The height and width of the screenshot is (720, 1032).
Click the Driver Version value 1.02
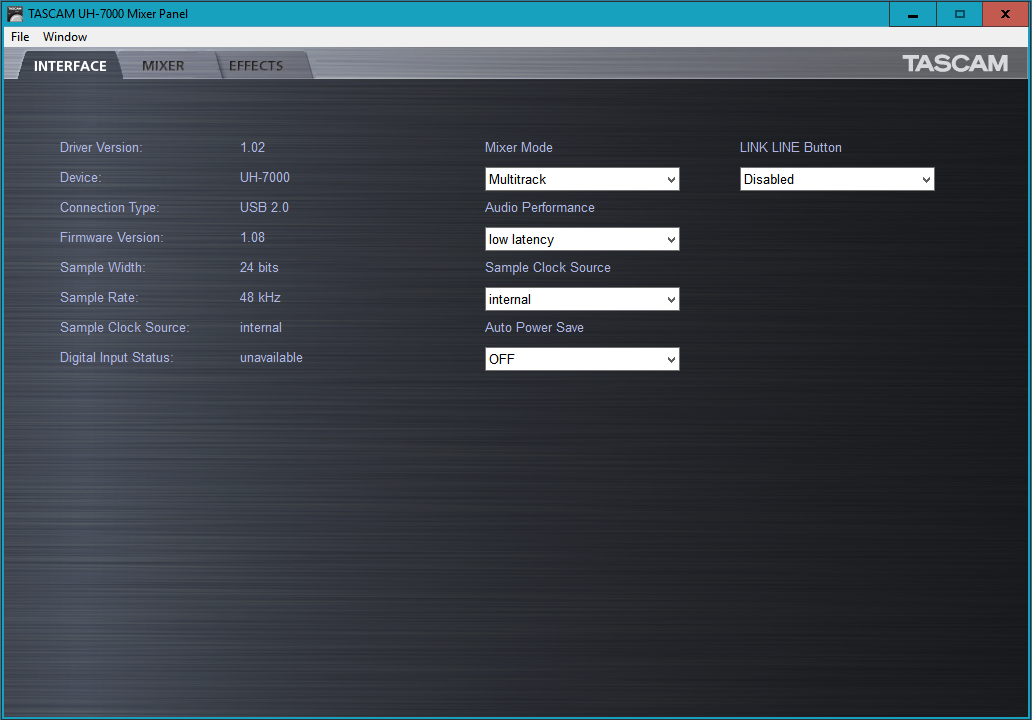(x=253, y=147)
